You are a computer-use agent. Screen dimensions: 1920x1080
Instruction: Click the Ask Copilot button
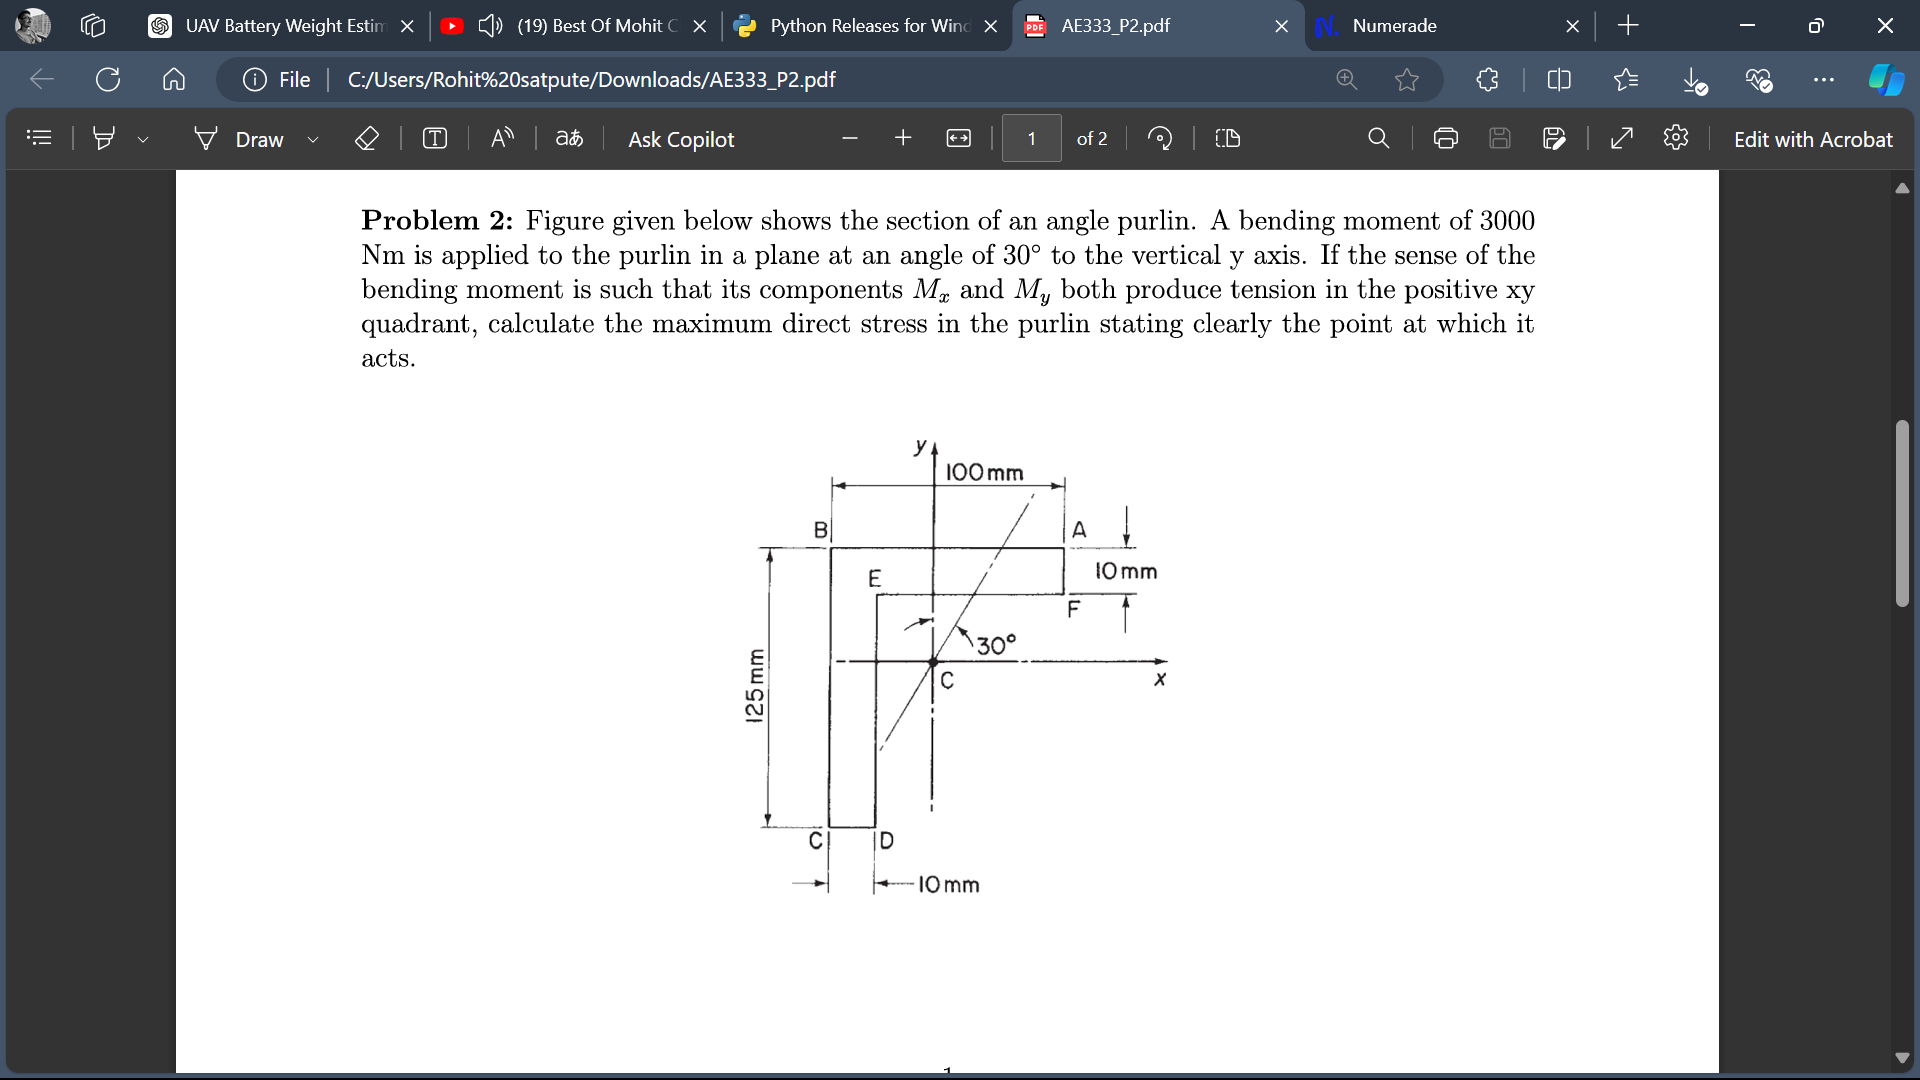pos(681,139)
